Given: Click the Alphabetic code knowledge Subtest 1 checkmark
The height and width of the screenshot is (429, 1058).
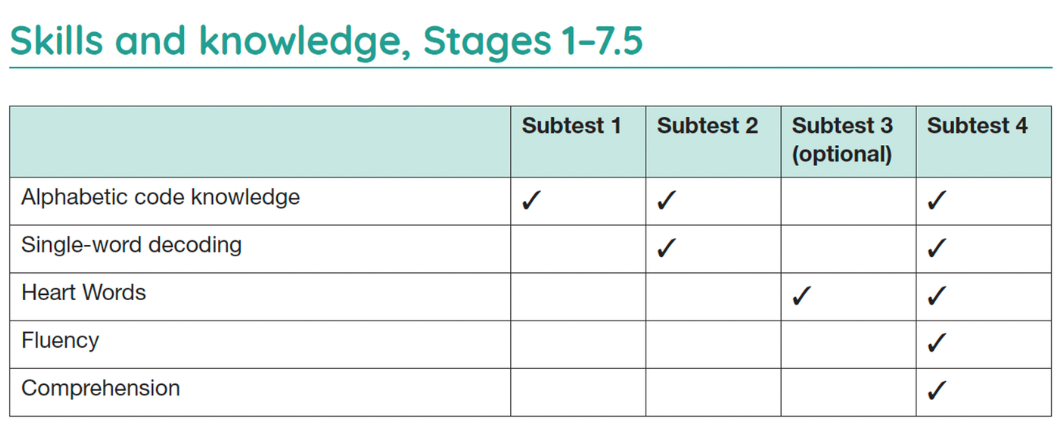Looking at the screenshot, I should click(531, 201).
